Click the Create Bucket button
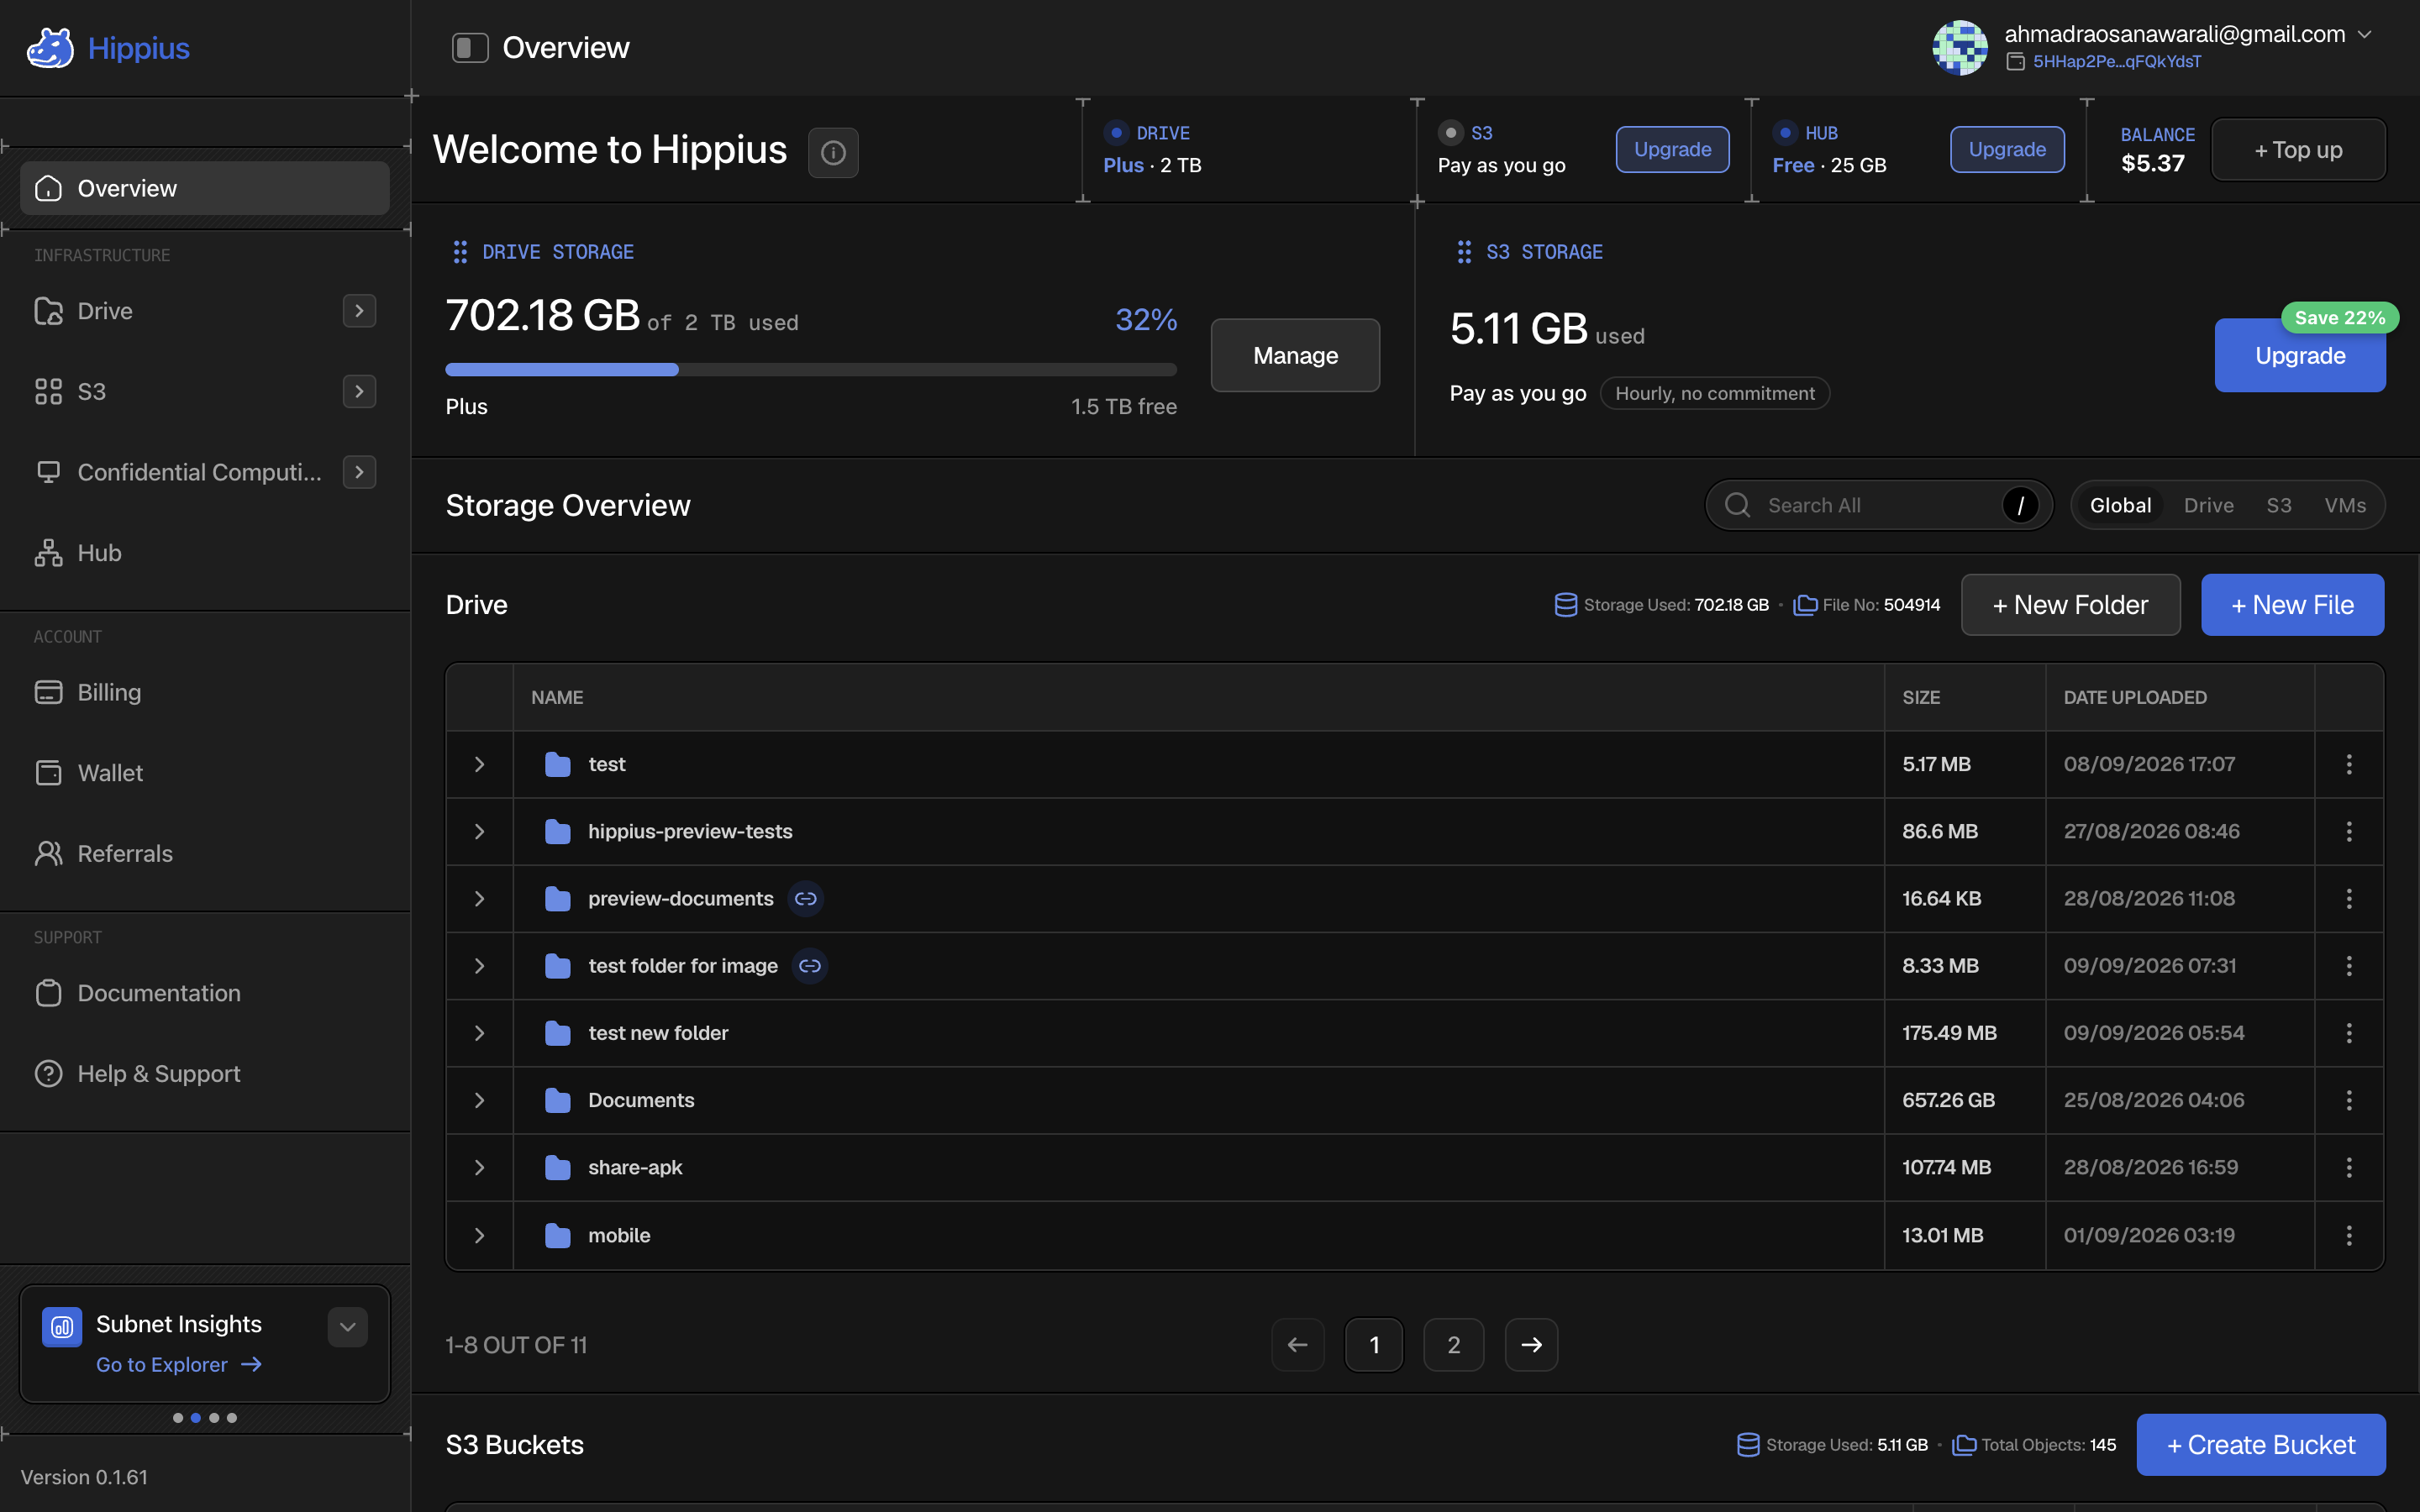The image size is (2420, 1512). 2261,1445
